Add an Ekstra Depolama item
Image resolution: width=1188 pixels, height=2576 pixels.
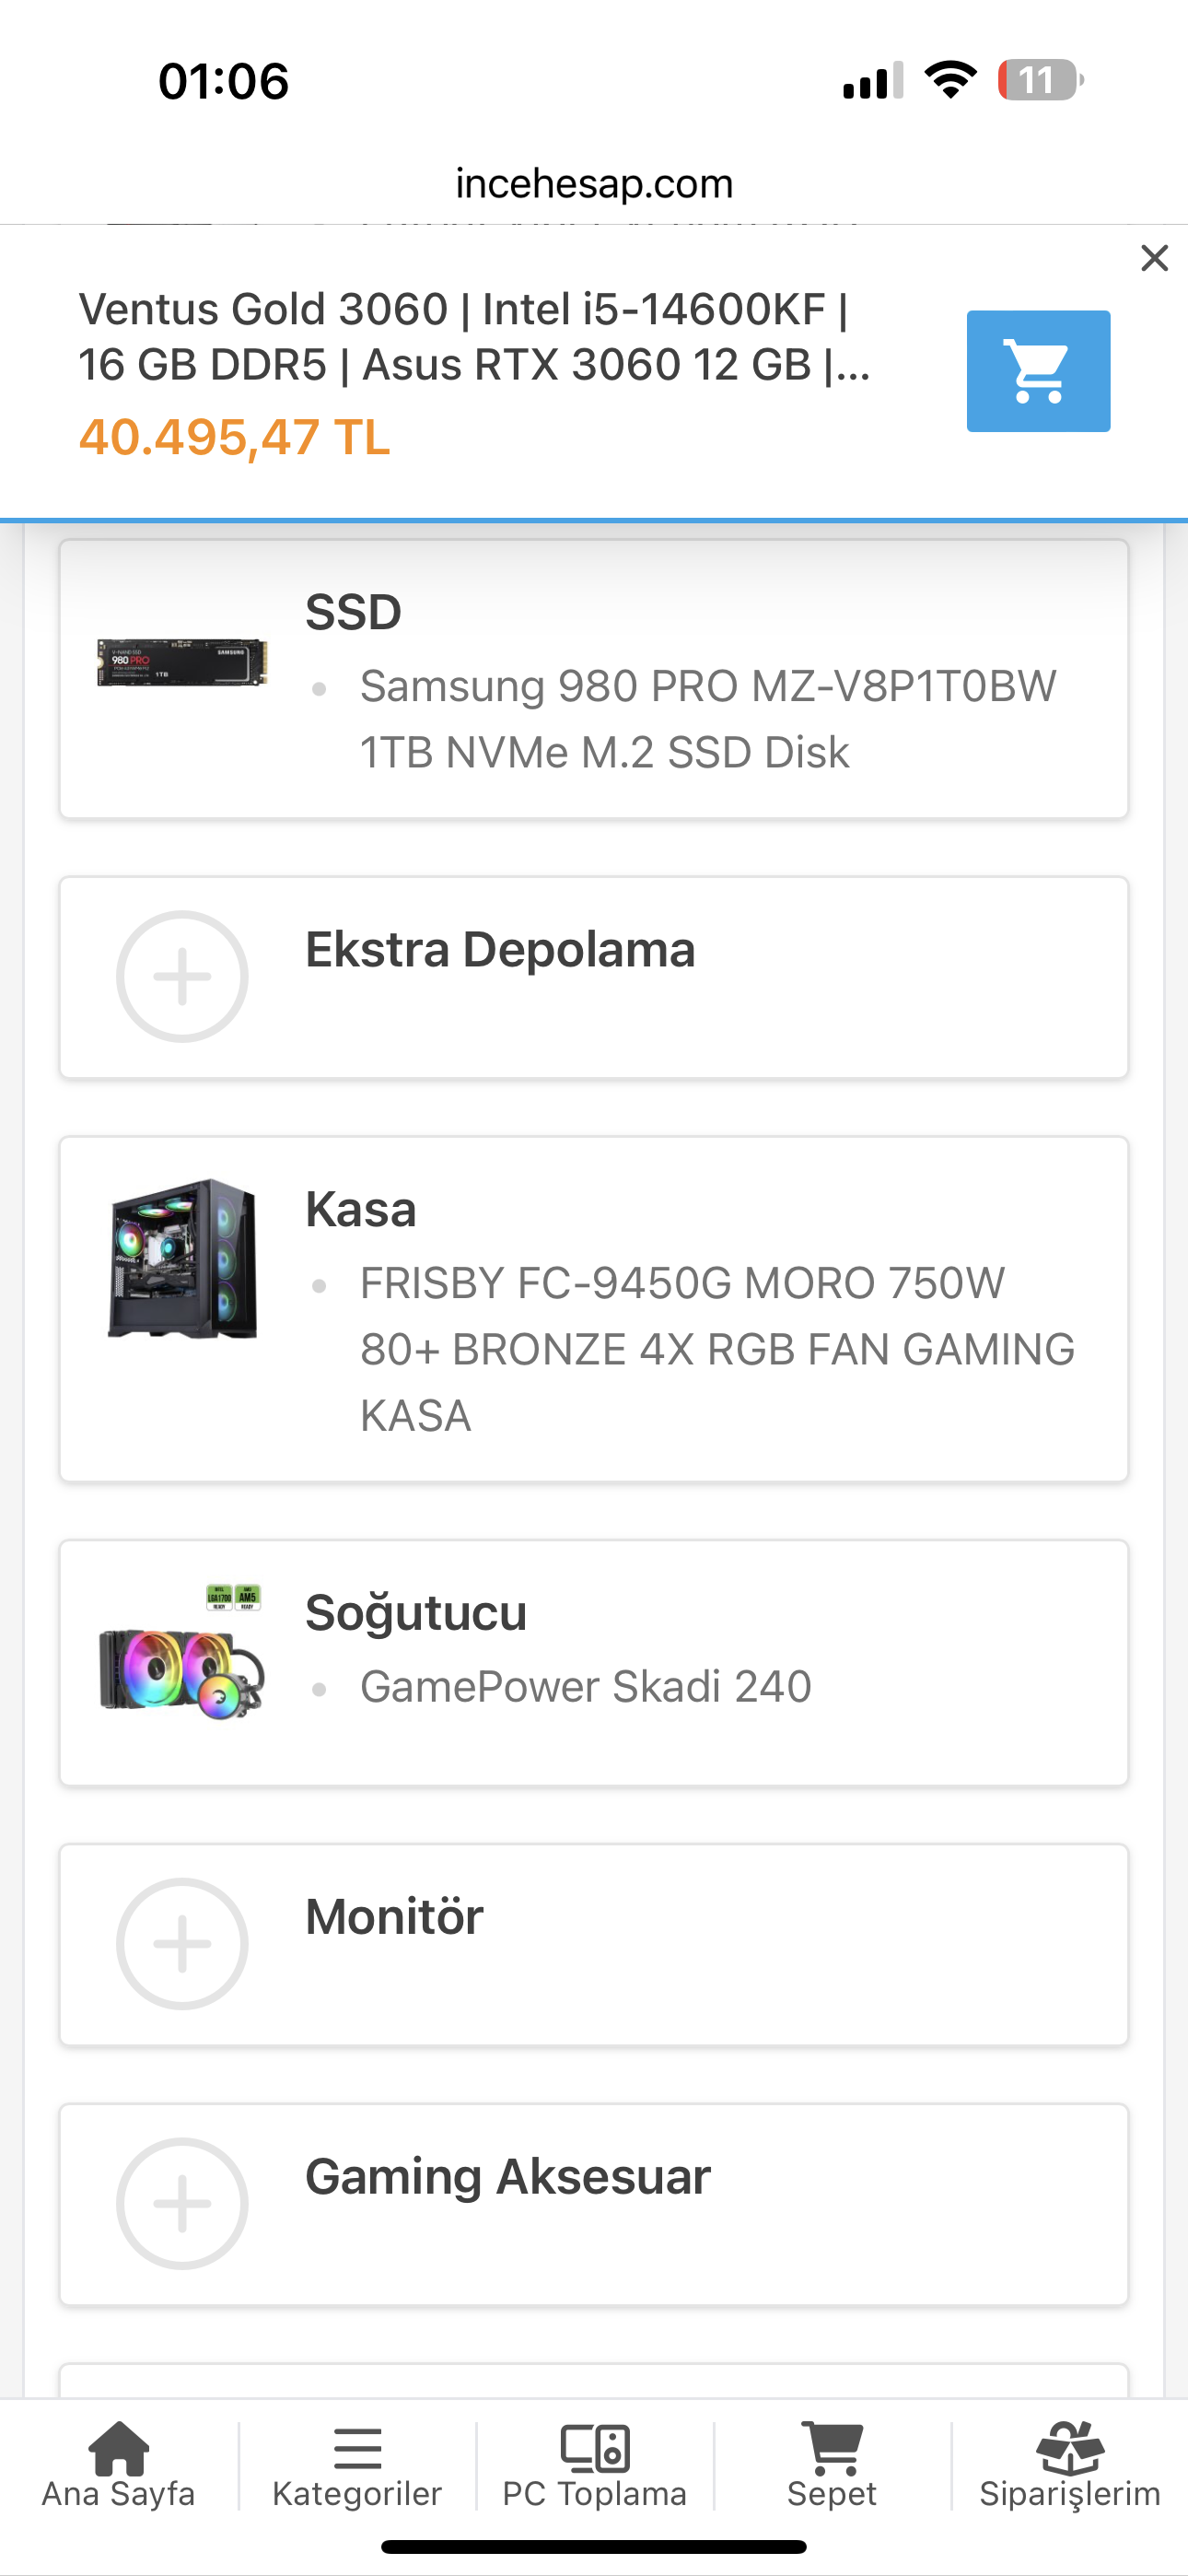click(x=182, y=976)
